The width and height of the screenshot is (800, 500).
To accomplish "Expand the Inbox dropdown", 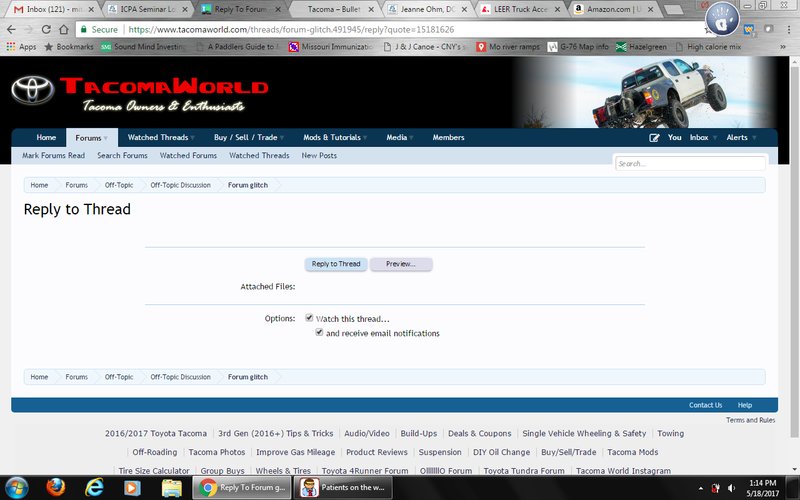I will pyautogui.click(x=715, y=138).
